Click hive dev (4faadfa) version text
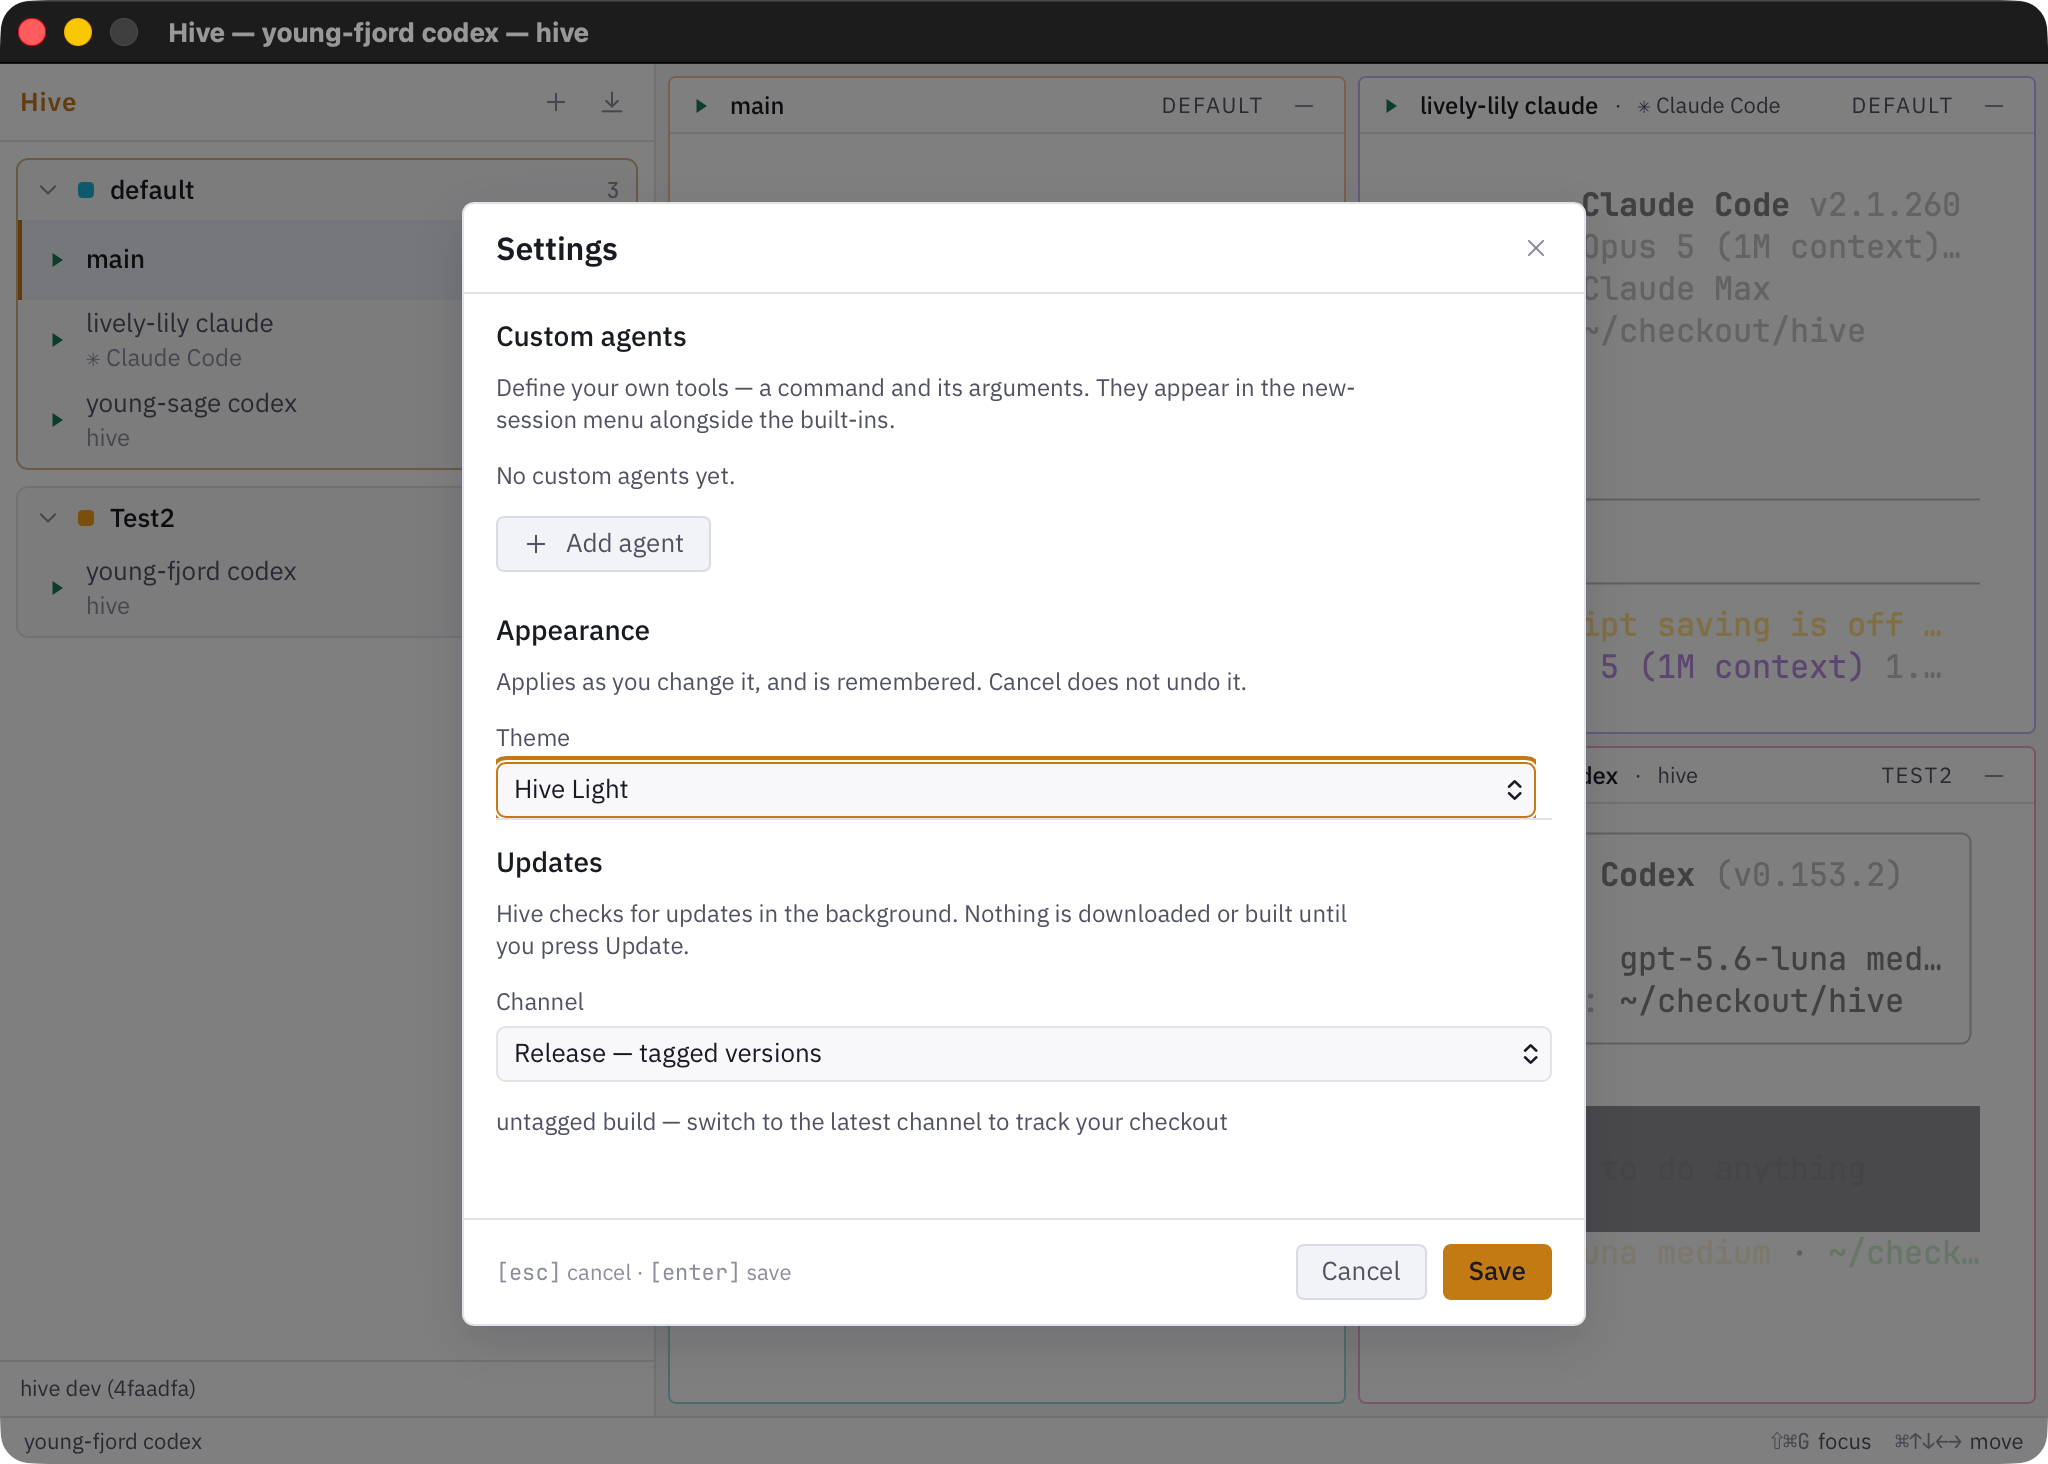 point(108,1388)
